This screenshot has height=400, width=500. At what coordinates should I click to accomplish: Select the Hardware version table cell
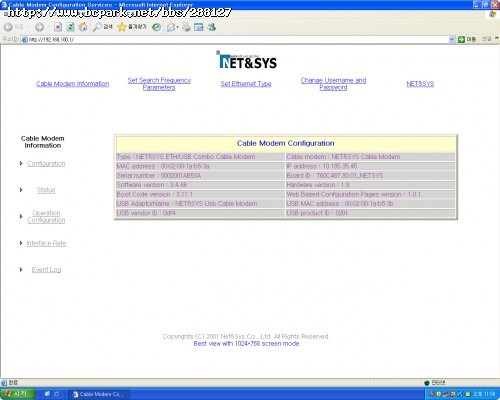[371, 185]
